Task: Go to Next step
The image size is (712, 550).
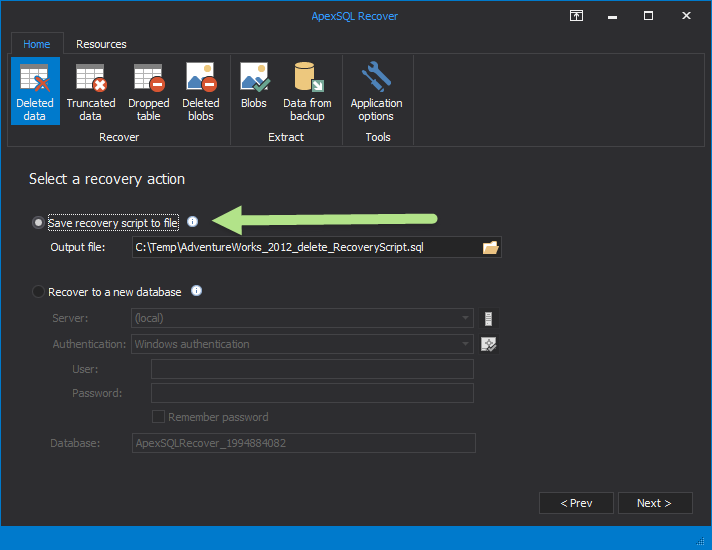Action: point(655,503)
